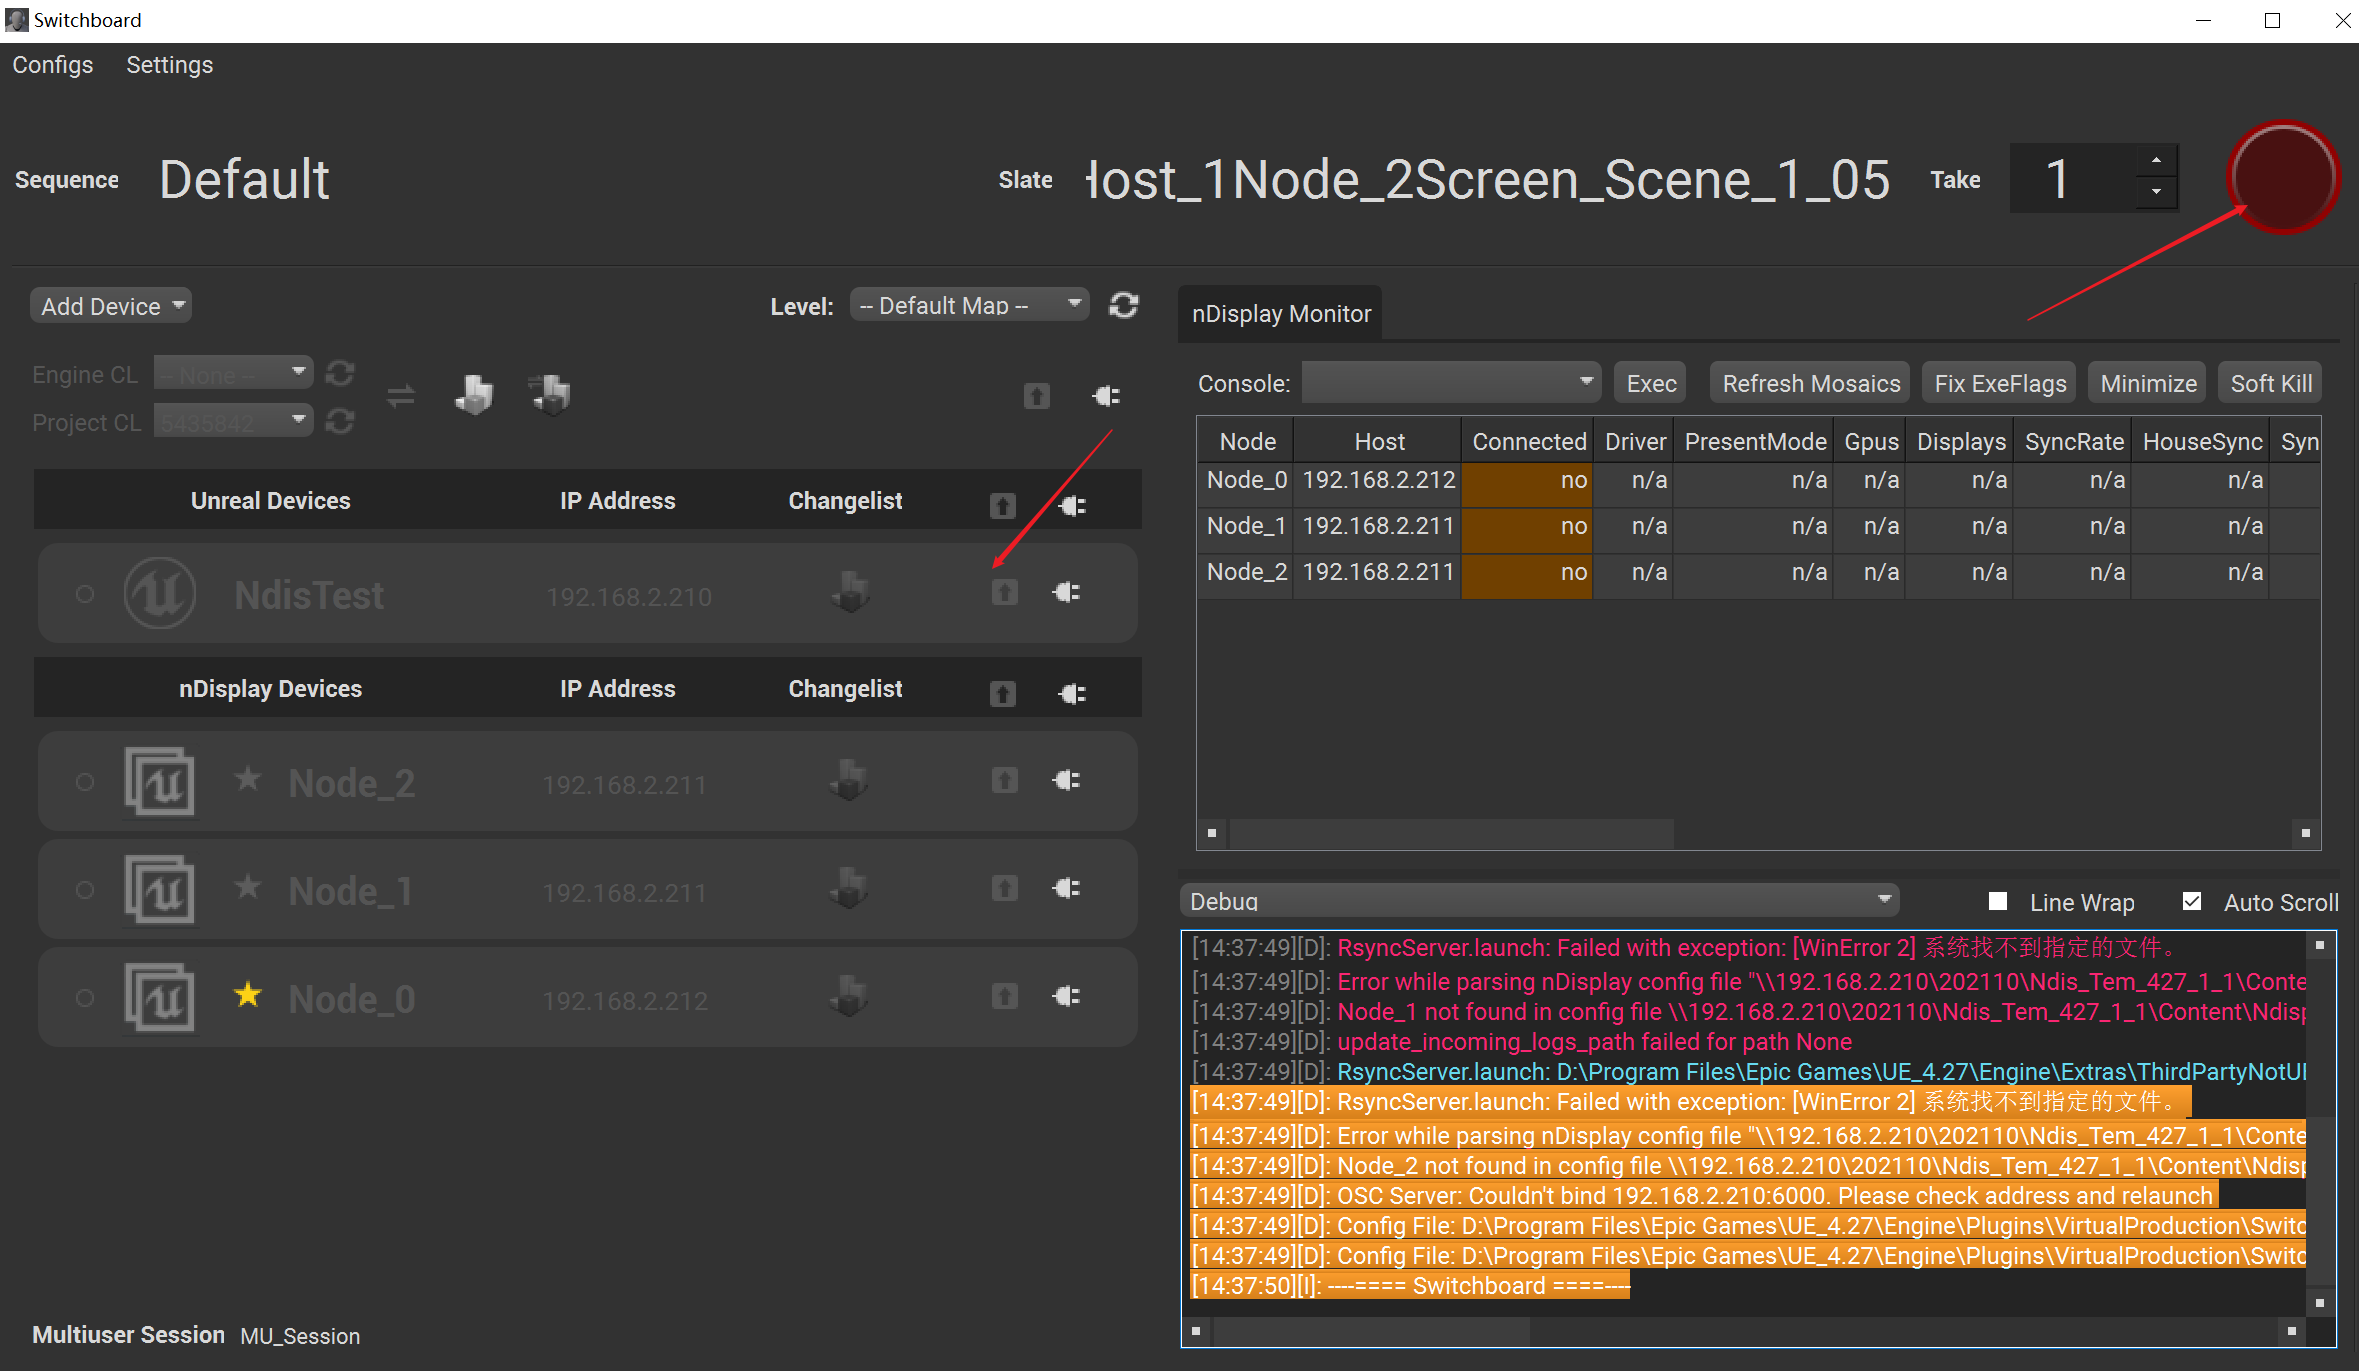Viewport: 2359px width, 1371px height.
Task: Start all nDisplay Devices from header
Action: [1003, 694]
